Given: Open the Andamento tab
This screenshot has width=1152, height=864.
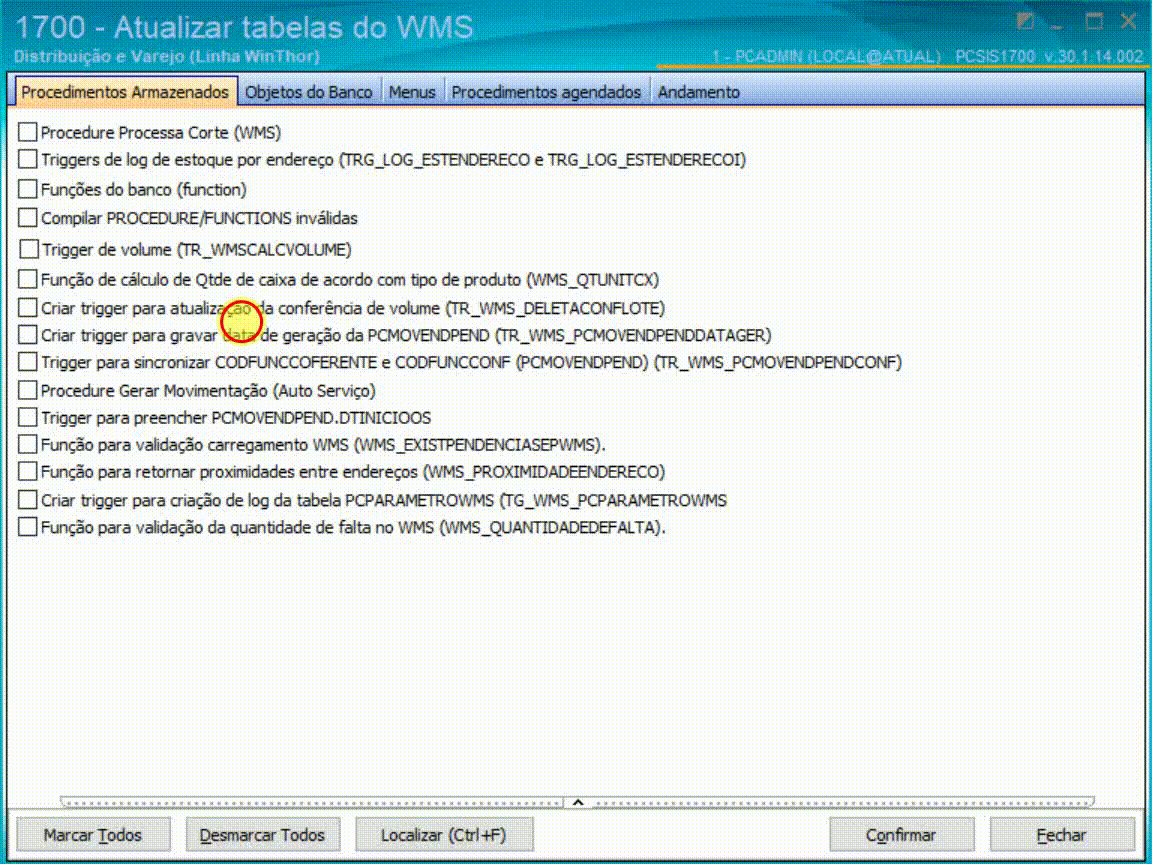Looking at the screenshot, I should pos(699,93).
